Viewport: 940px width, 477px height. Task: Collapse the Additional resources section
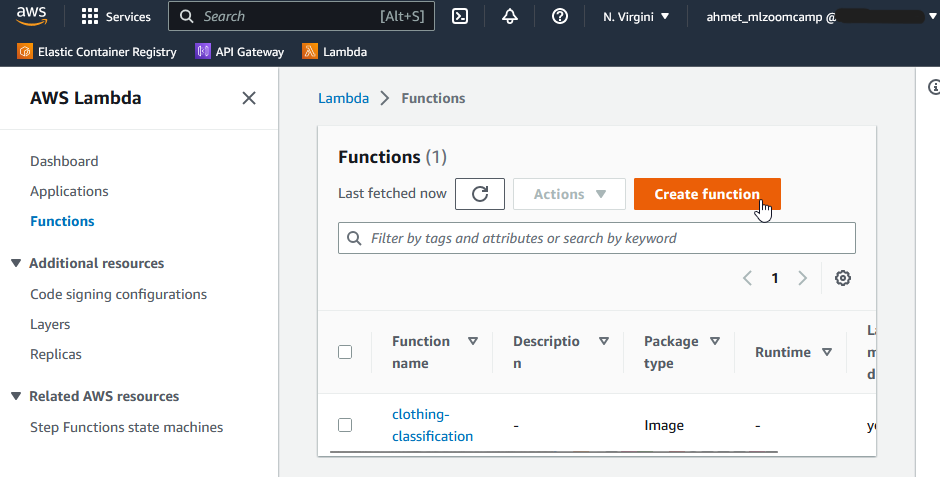tap(16, 263)
